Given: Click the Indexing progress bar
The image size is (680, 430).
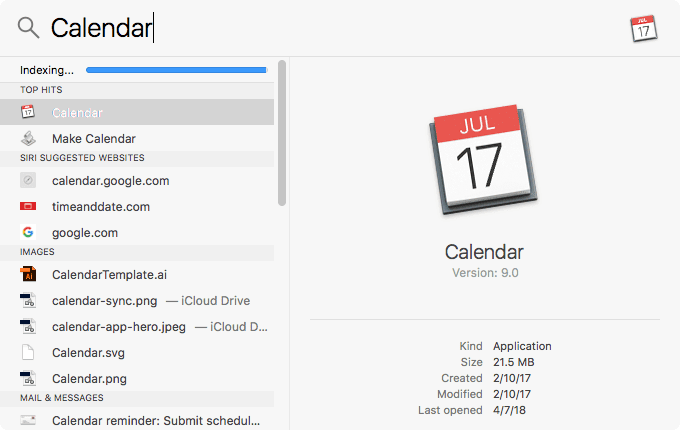Looking at the screenshot, I should (176, 70).
